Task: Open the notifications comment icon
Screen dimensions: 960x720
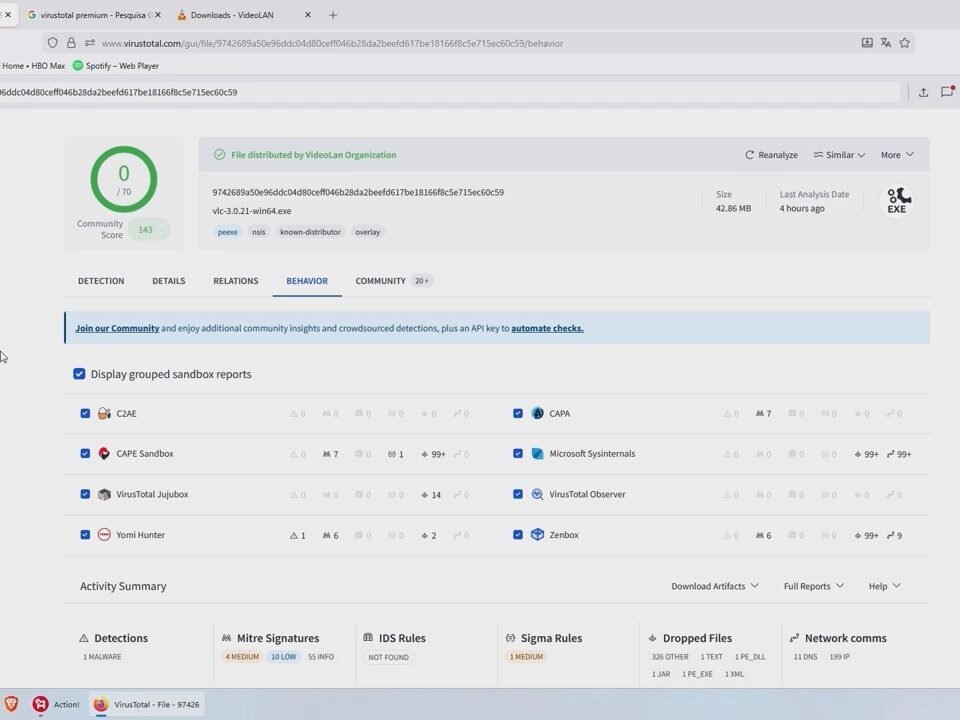Action: click(x=947, y=92)
